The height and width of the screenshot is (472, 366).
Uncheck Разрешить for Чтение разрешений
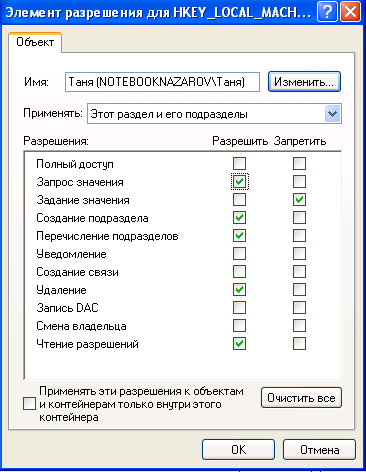click(x=239, y=344)
